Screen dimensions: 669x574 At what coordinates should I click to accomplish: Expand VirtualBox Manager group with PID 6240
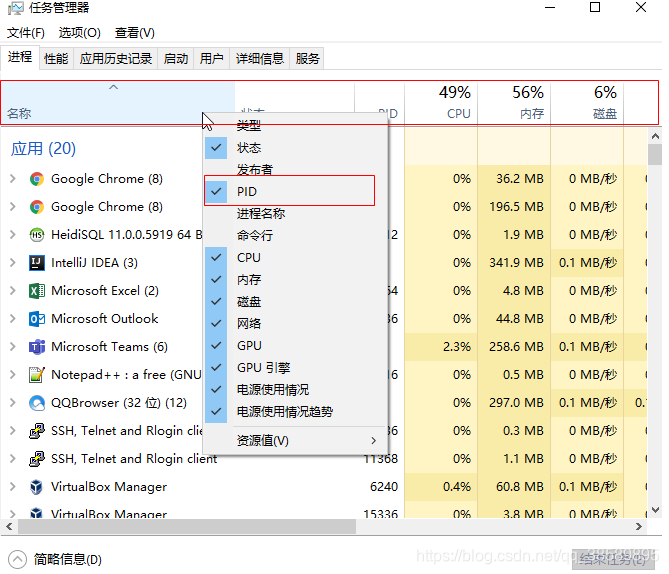click(x=13, y=487)
